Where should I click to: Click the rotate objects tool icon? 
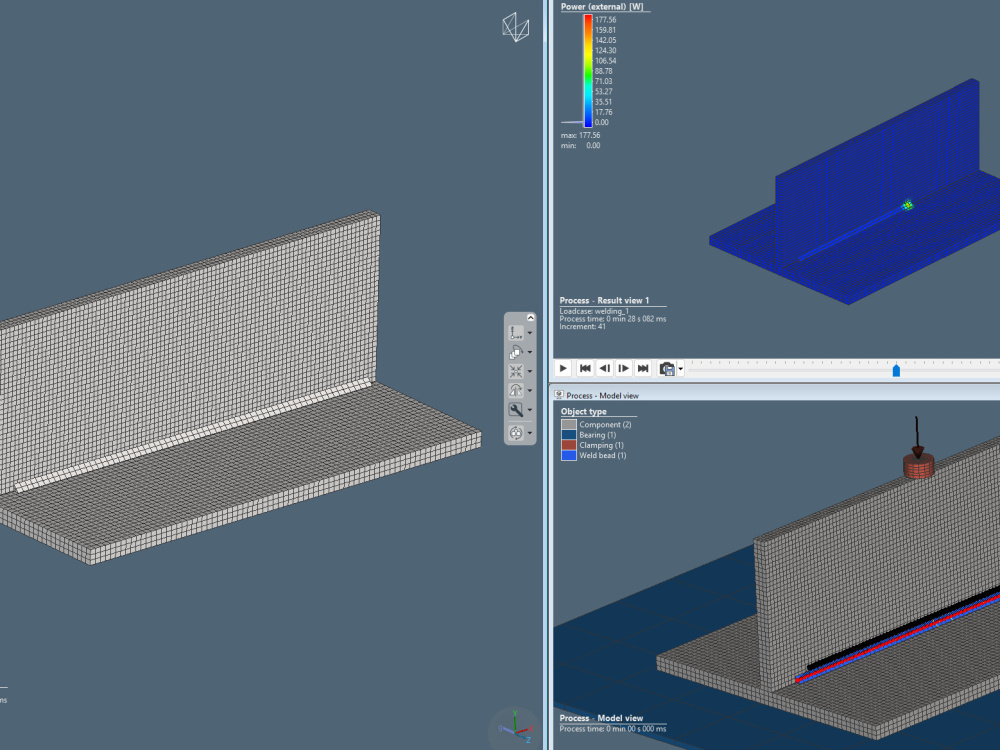pos(516,352)
